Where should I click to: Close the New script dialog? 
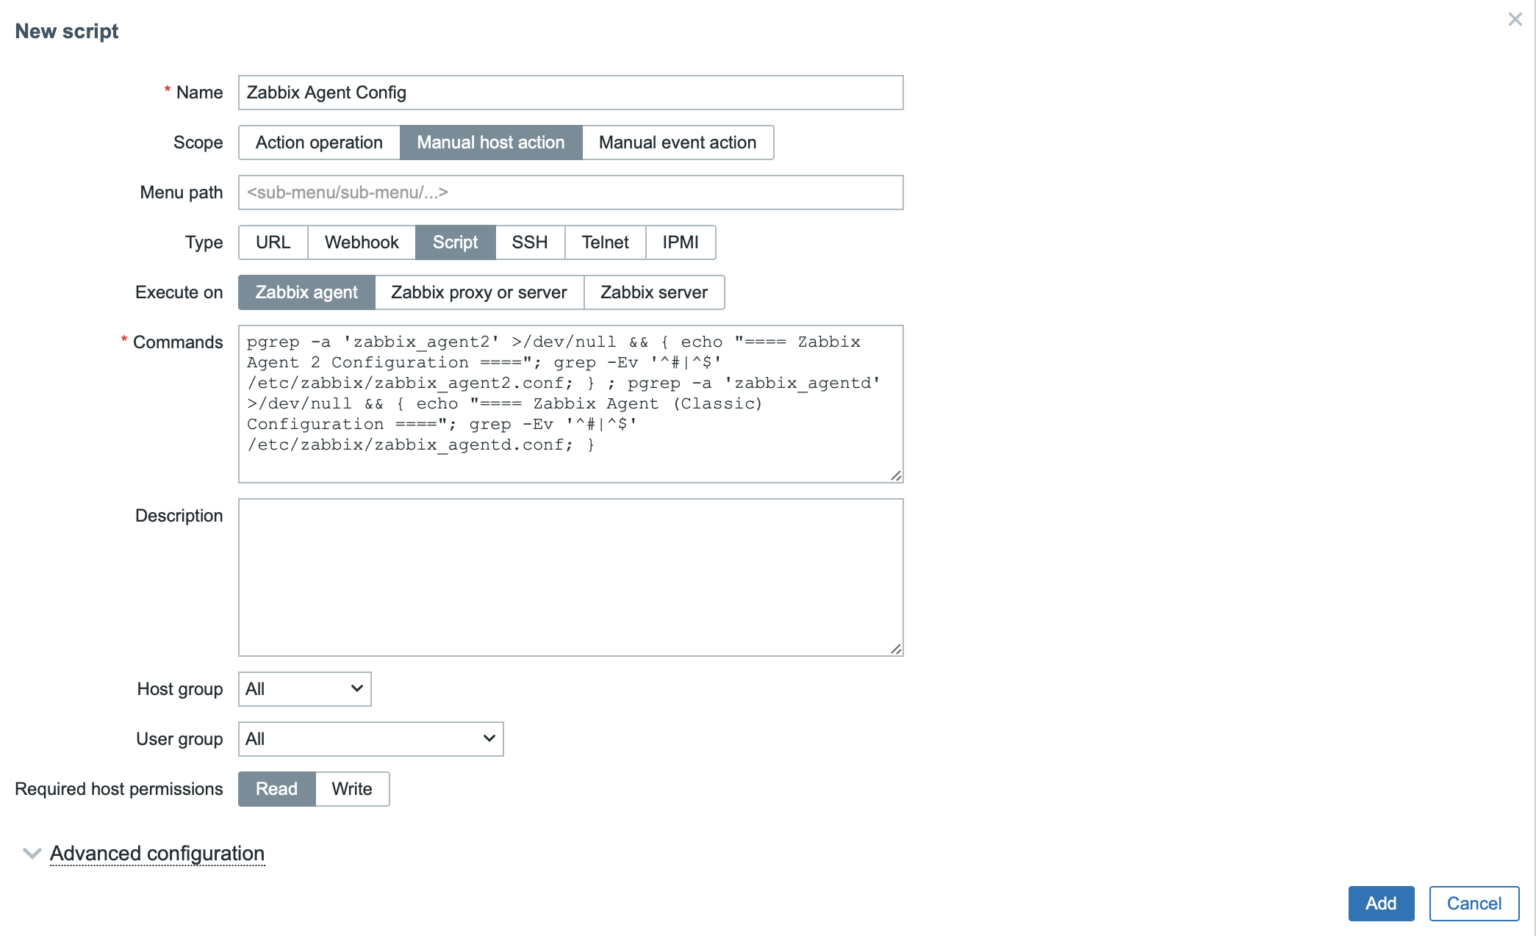pyautogui.click(x=1515, y=19)
